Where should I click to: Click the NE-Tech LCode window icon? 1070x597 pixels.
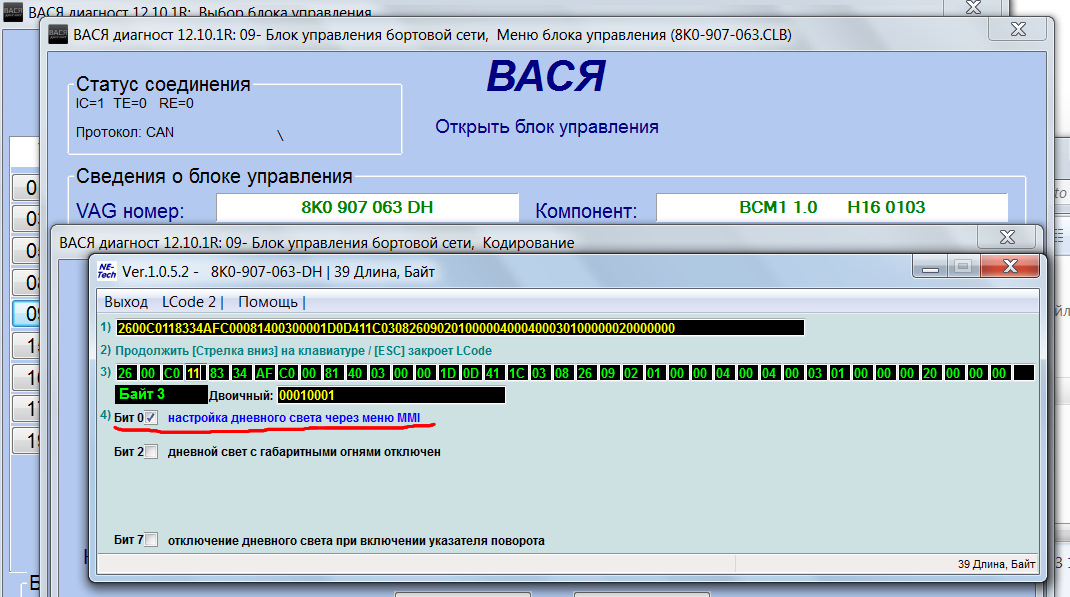coord(107,272)
